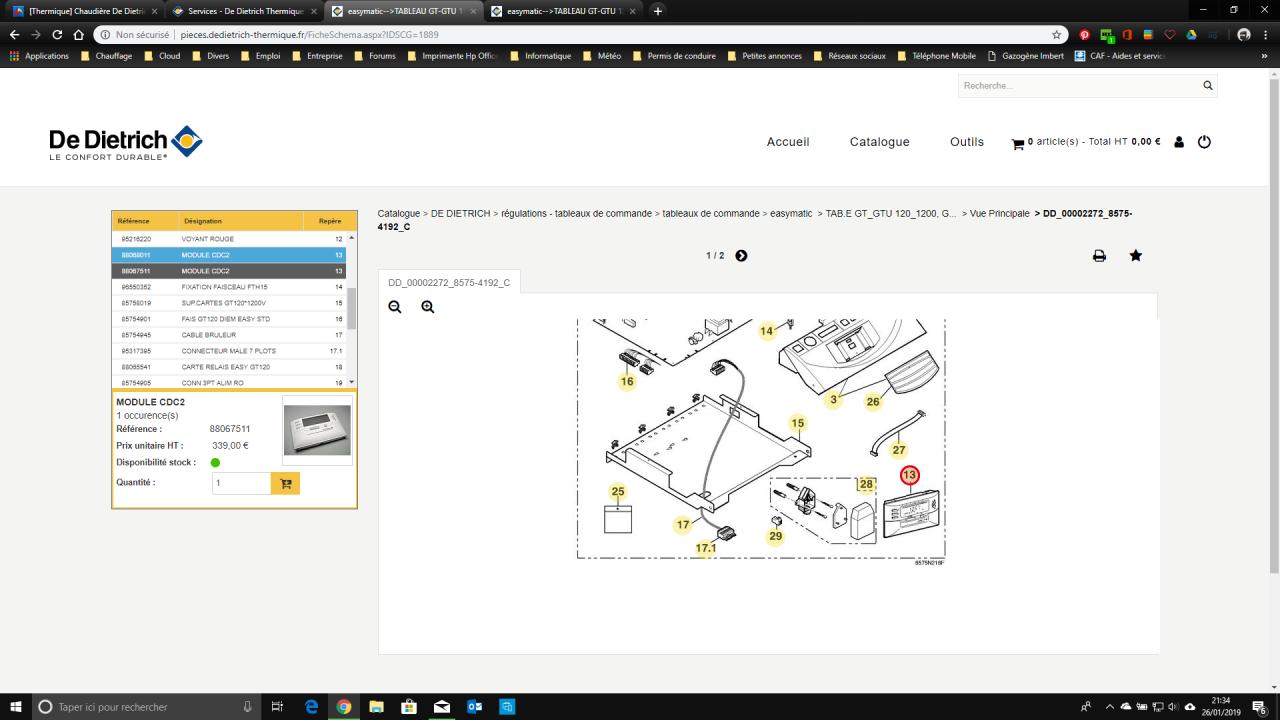Switch to Thermique Chaudière De Dietrich tab

pos(84,11)
